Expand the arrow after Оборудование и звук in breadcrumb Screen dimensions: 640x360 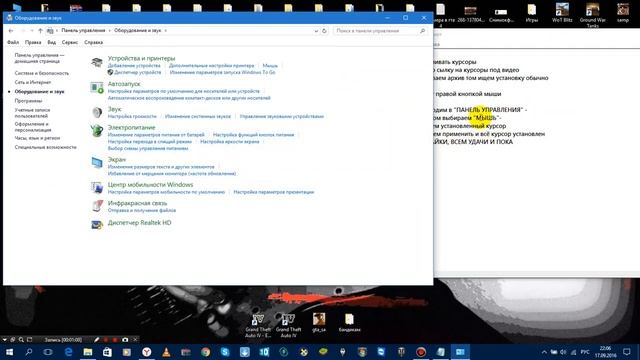pyautogui.click(x=165, y=31)
